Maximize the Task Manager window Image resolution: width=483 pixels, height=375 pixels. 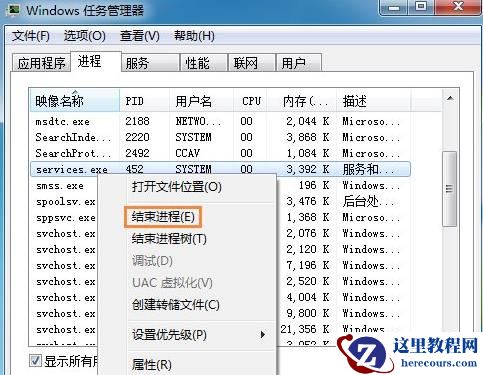coord(421,7)
